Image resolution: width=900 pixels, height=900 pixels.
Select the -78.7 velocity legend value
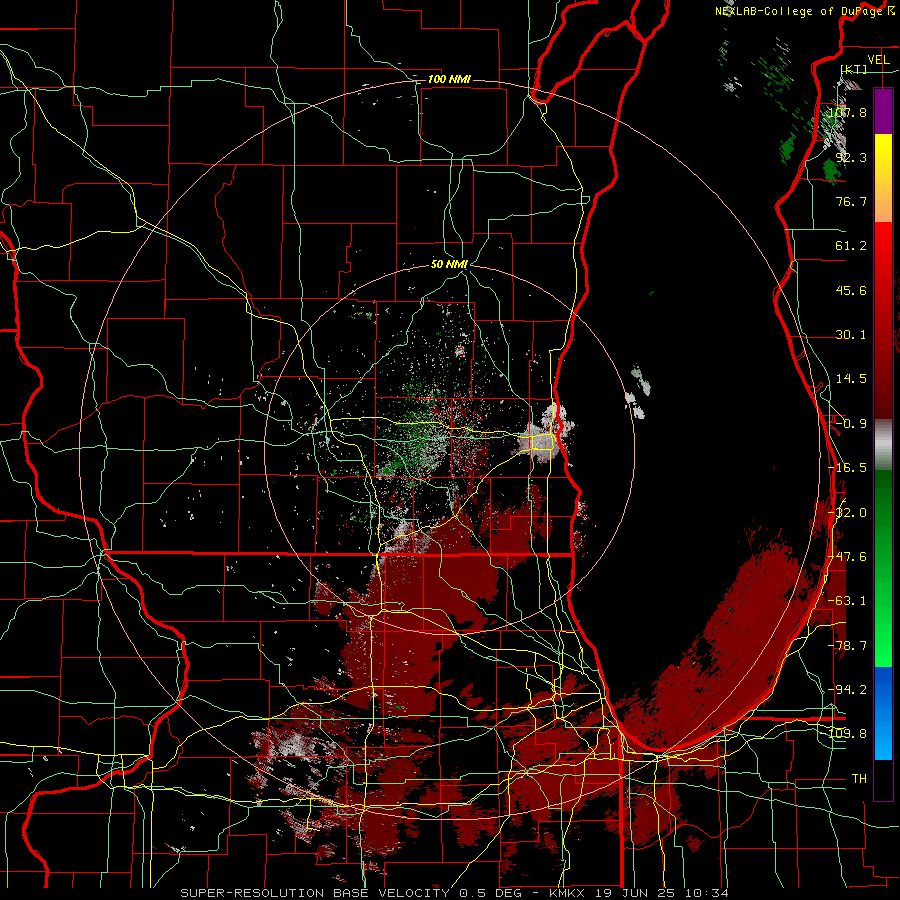click(847, 646)
